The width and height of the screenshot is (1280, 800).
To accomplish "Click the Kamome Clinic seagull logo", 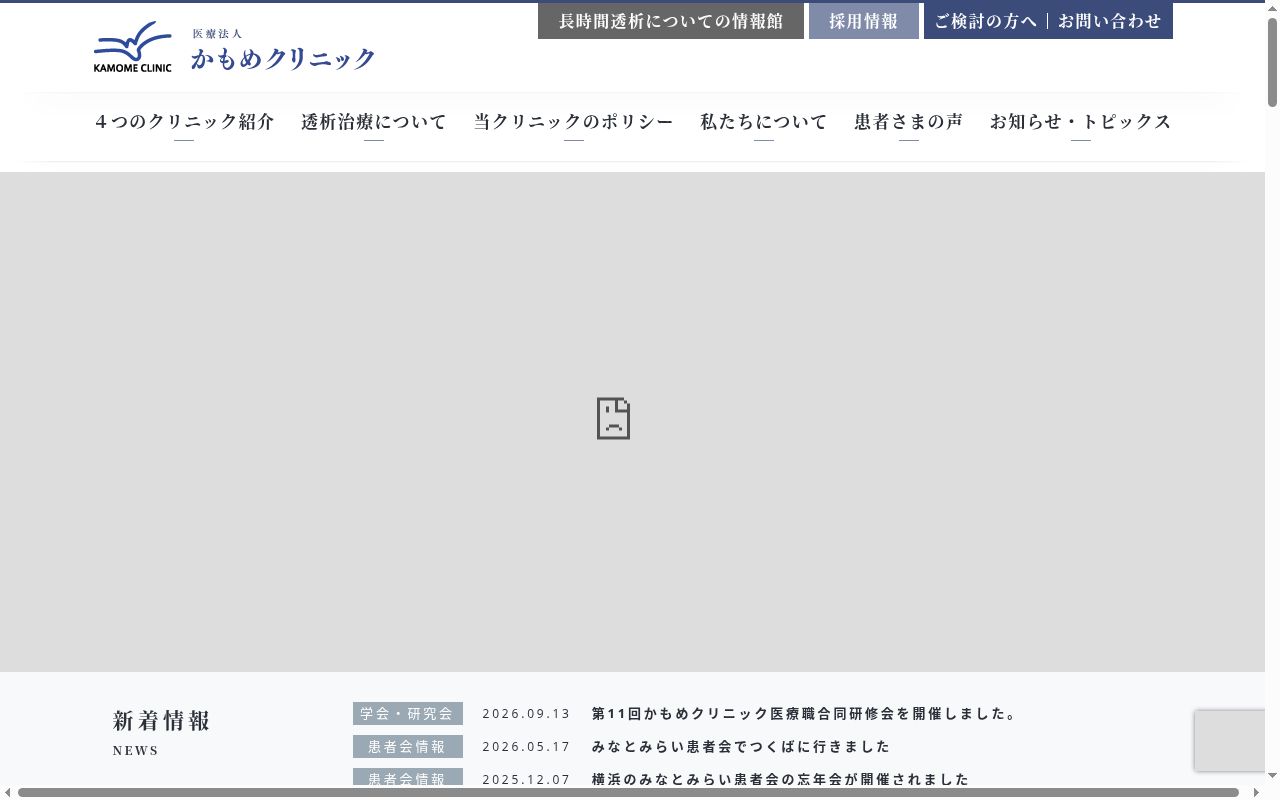I will coord(132,47).
